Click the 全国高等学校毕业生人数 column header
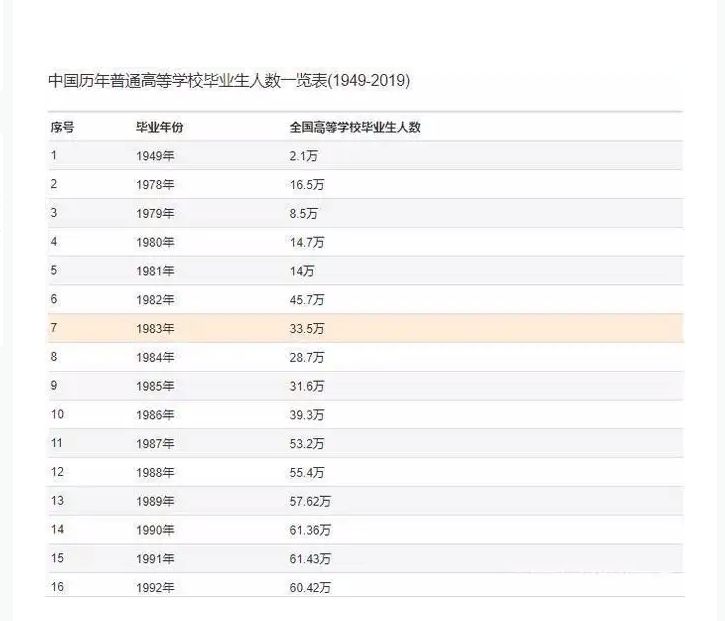 tap(355, 127)
